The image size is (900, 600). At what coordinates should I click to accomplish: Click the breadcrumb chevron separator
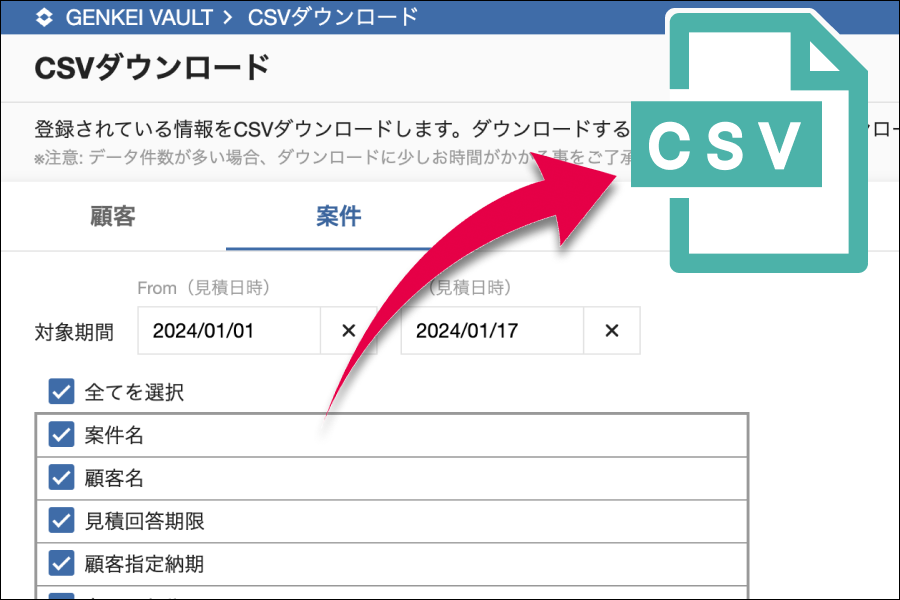tap(228, 17)
